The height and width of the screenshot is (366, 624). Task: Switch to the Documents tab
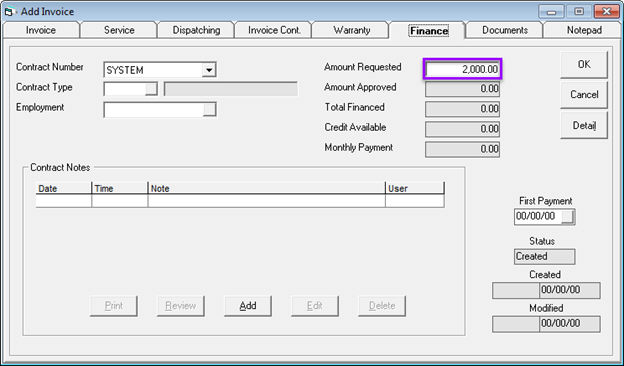pos(505,30)
